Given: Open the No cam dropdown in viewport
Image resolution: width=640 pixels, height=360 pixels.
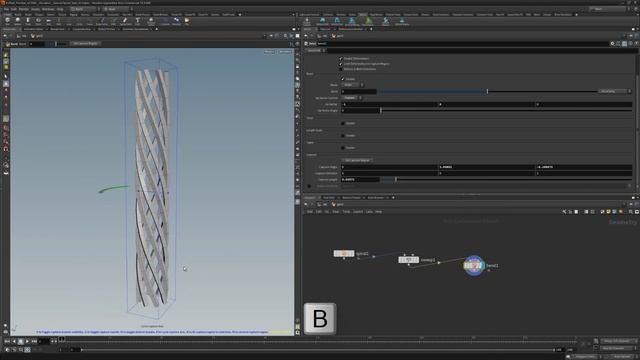Looking at the screenshot, I should [284, 52].
